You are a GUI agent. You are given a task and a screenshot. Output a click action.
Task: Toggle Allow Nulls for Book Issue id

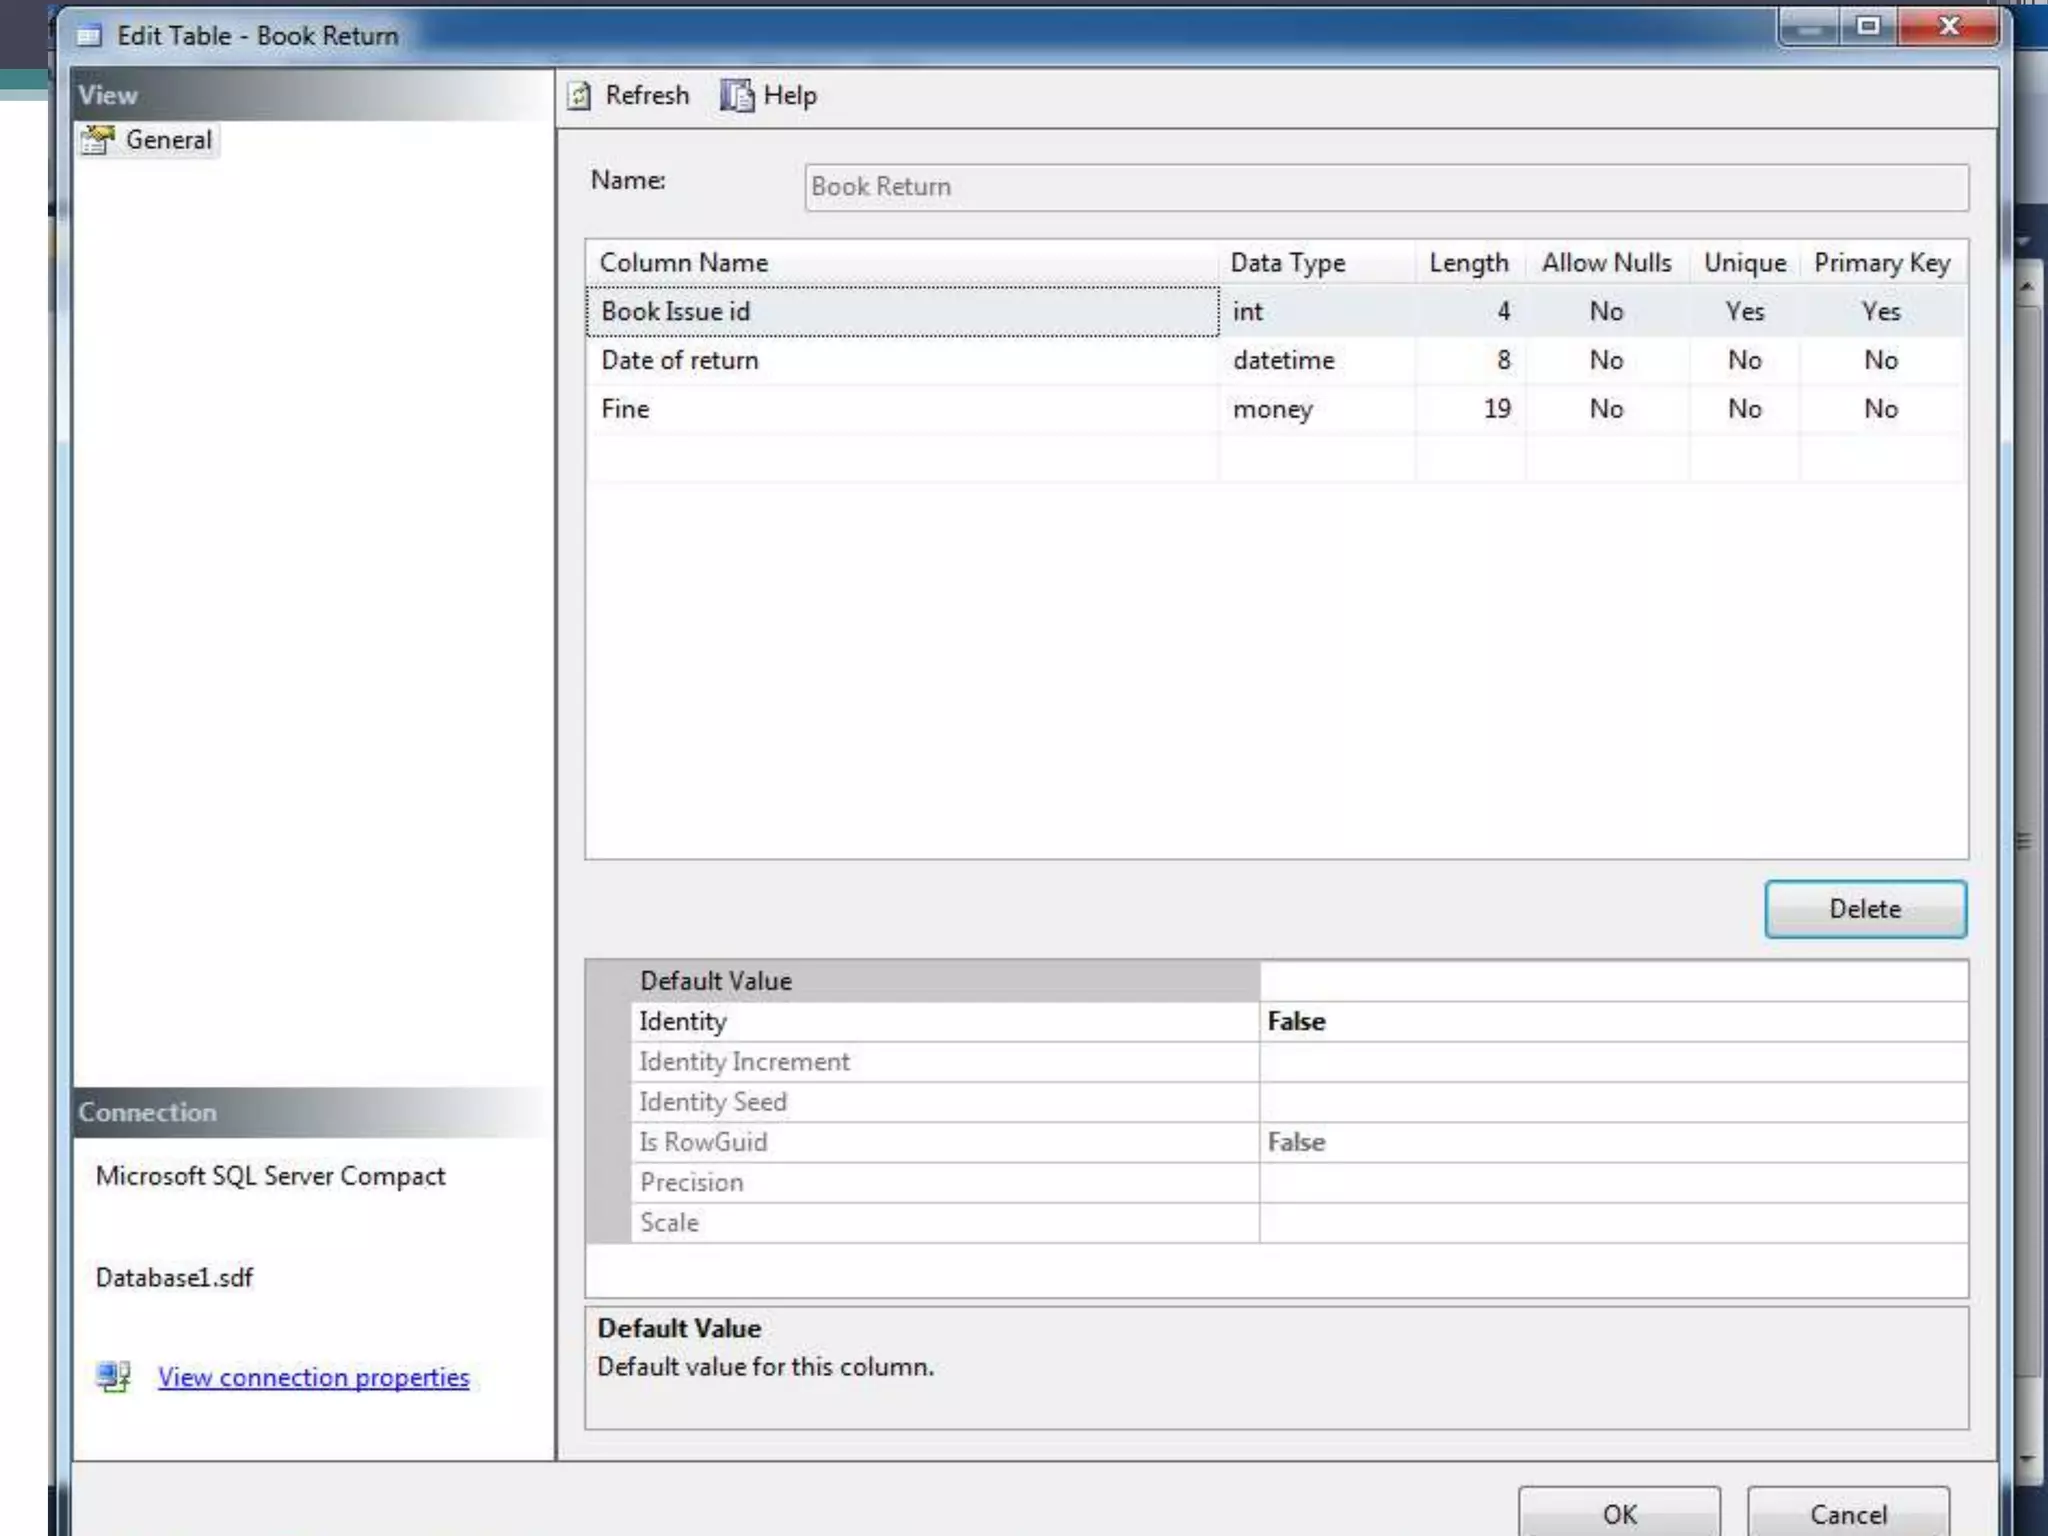[x=1607, y=312]
